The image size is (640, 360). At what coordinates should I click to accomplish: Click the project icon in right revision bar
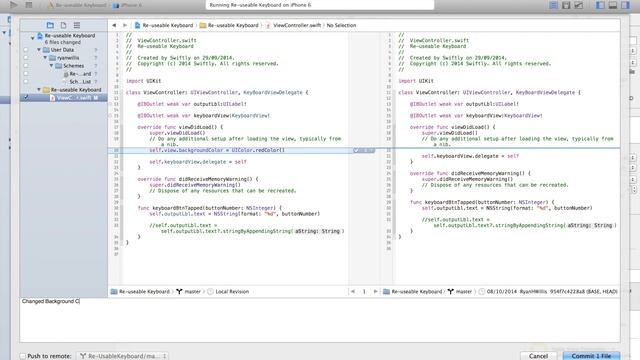pyautogui.click(x=387, y=291)
